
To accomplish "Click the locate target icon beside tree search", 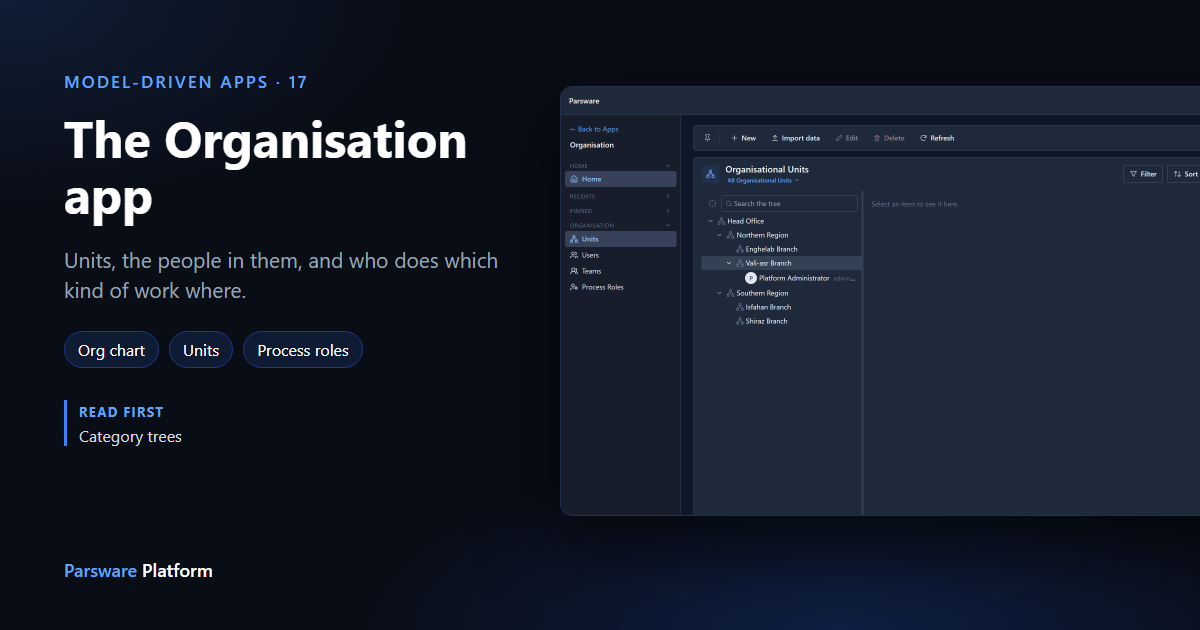I will (712, 203).
